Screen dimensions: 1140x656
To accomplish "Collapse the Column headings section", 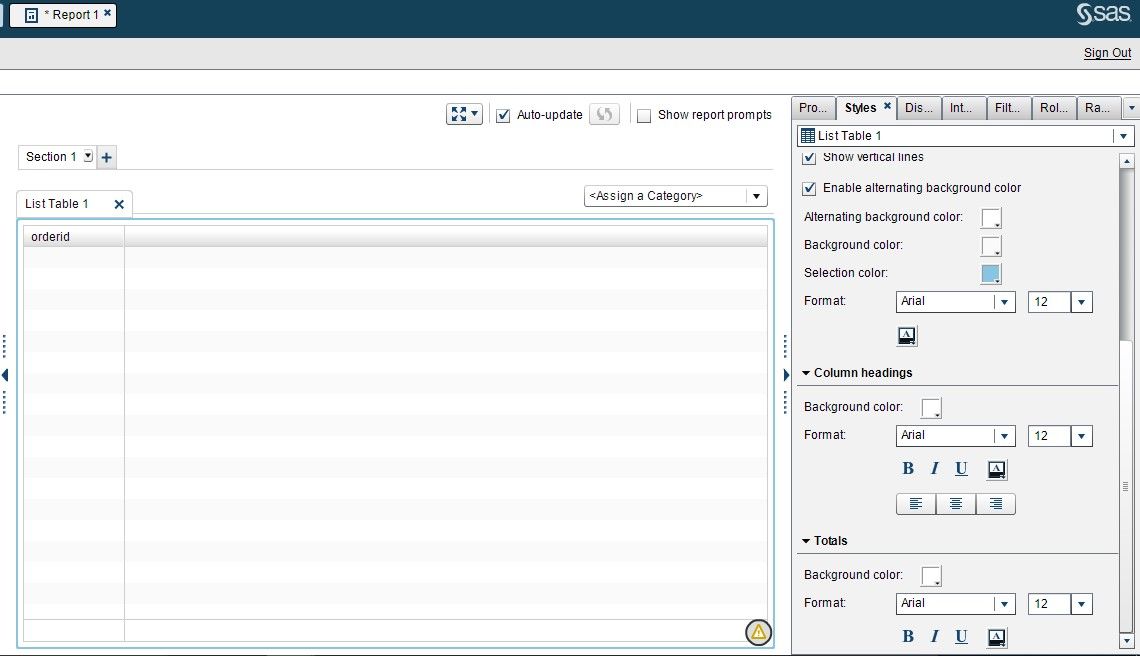I will coord(806,372).
